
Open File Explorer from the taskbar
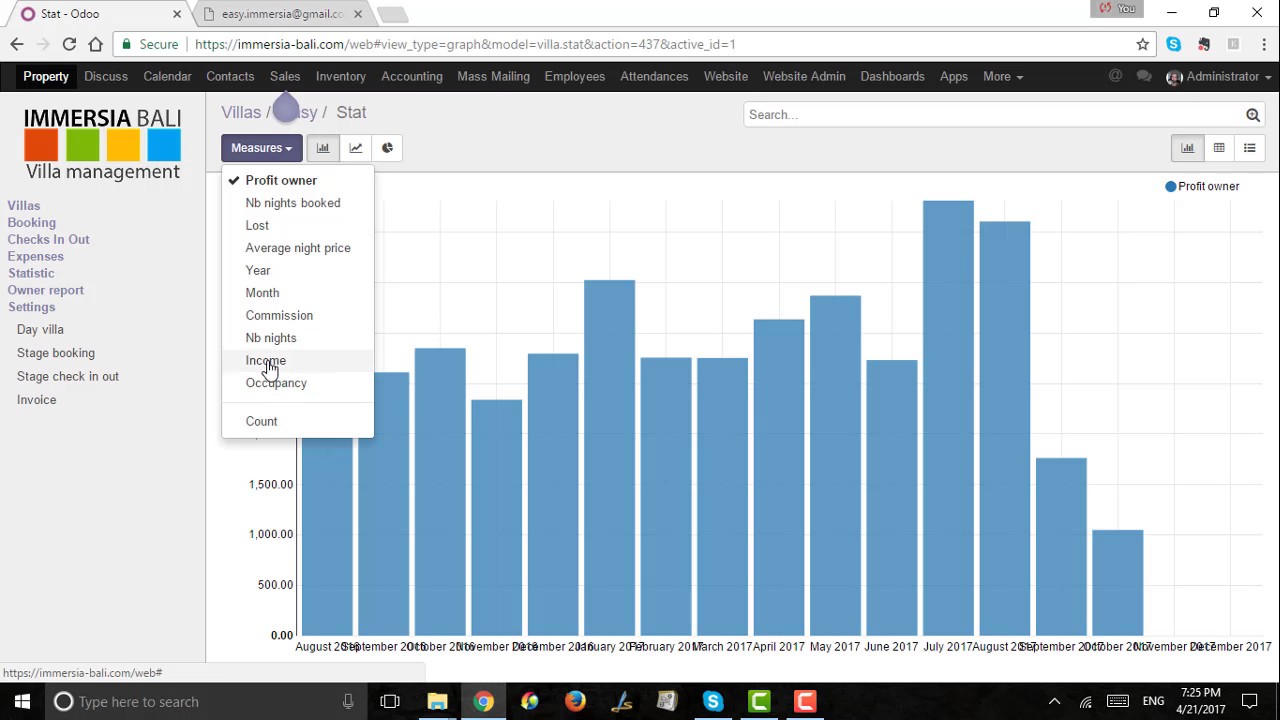[437, 701]
